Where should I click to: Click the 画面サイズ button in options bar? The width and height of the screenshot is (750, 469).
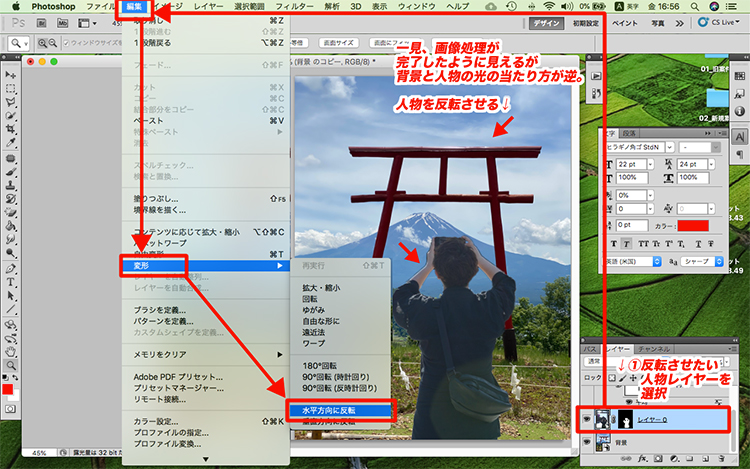[339, 43]
